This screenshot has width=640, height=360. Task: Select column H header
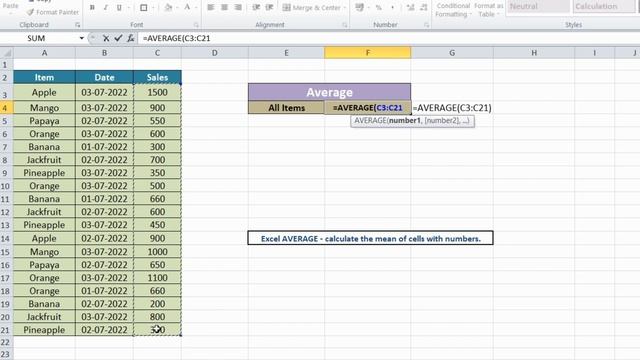coord(533,53)
